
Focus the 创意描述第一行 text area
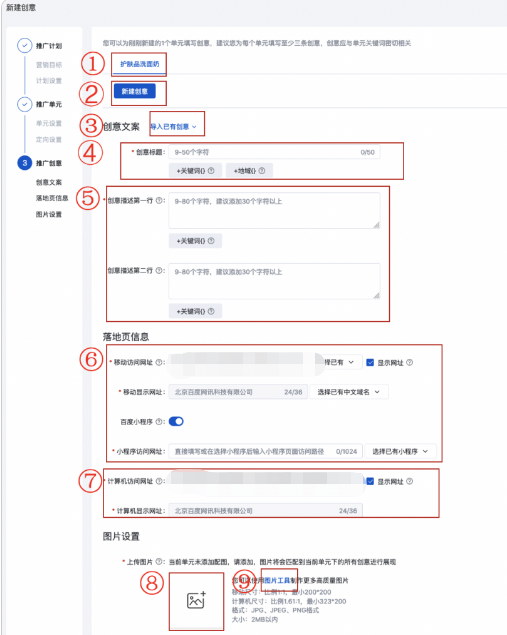(275, 211)
